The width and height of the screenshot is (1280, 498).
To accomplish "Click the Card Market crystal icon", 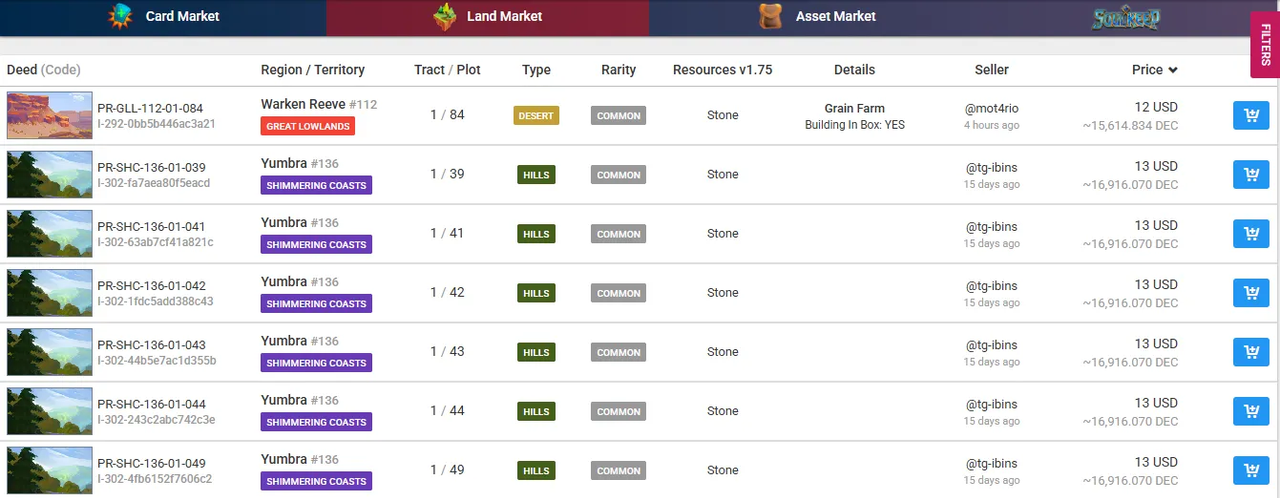I will (121, 16).
